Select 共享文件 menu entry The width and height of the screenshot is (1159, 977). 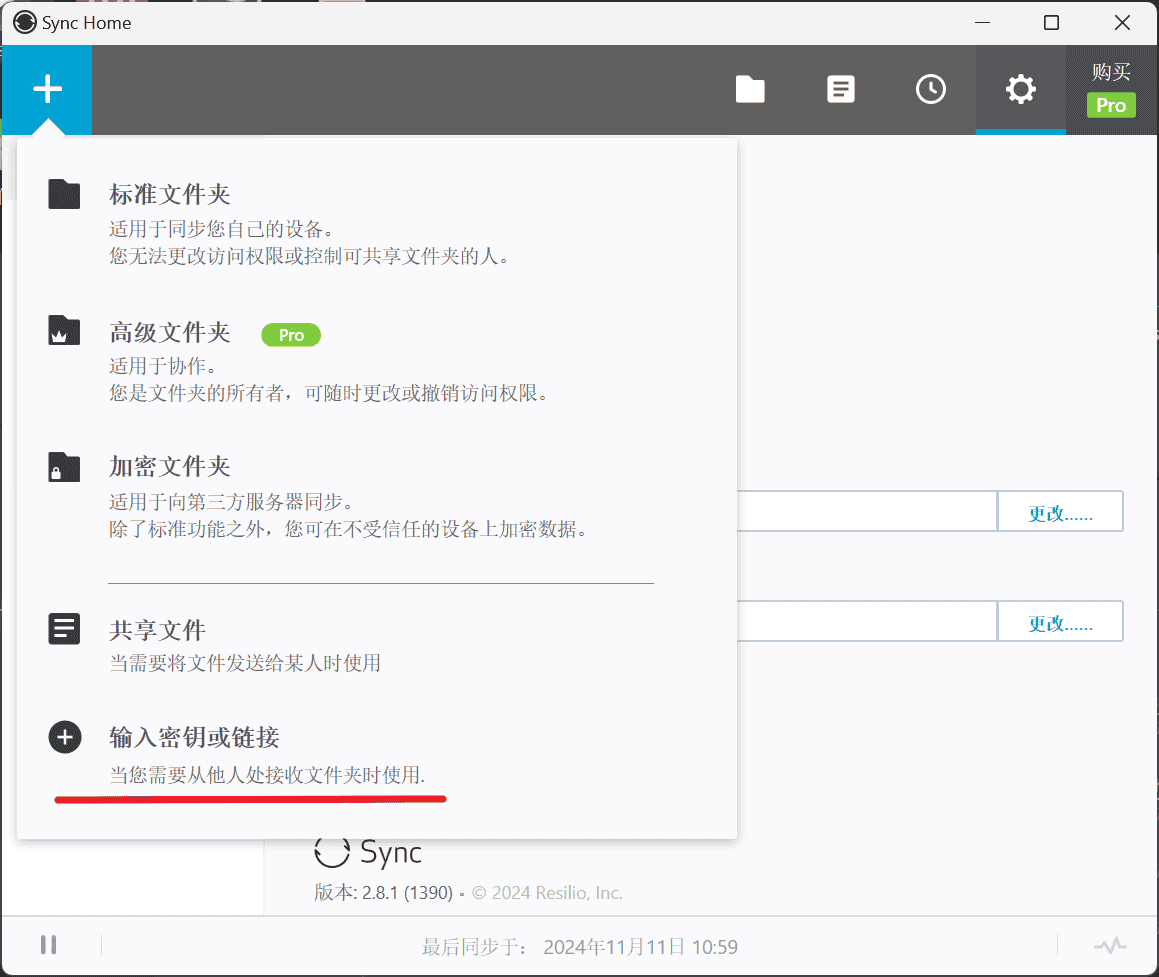click(157, 630)
